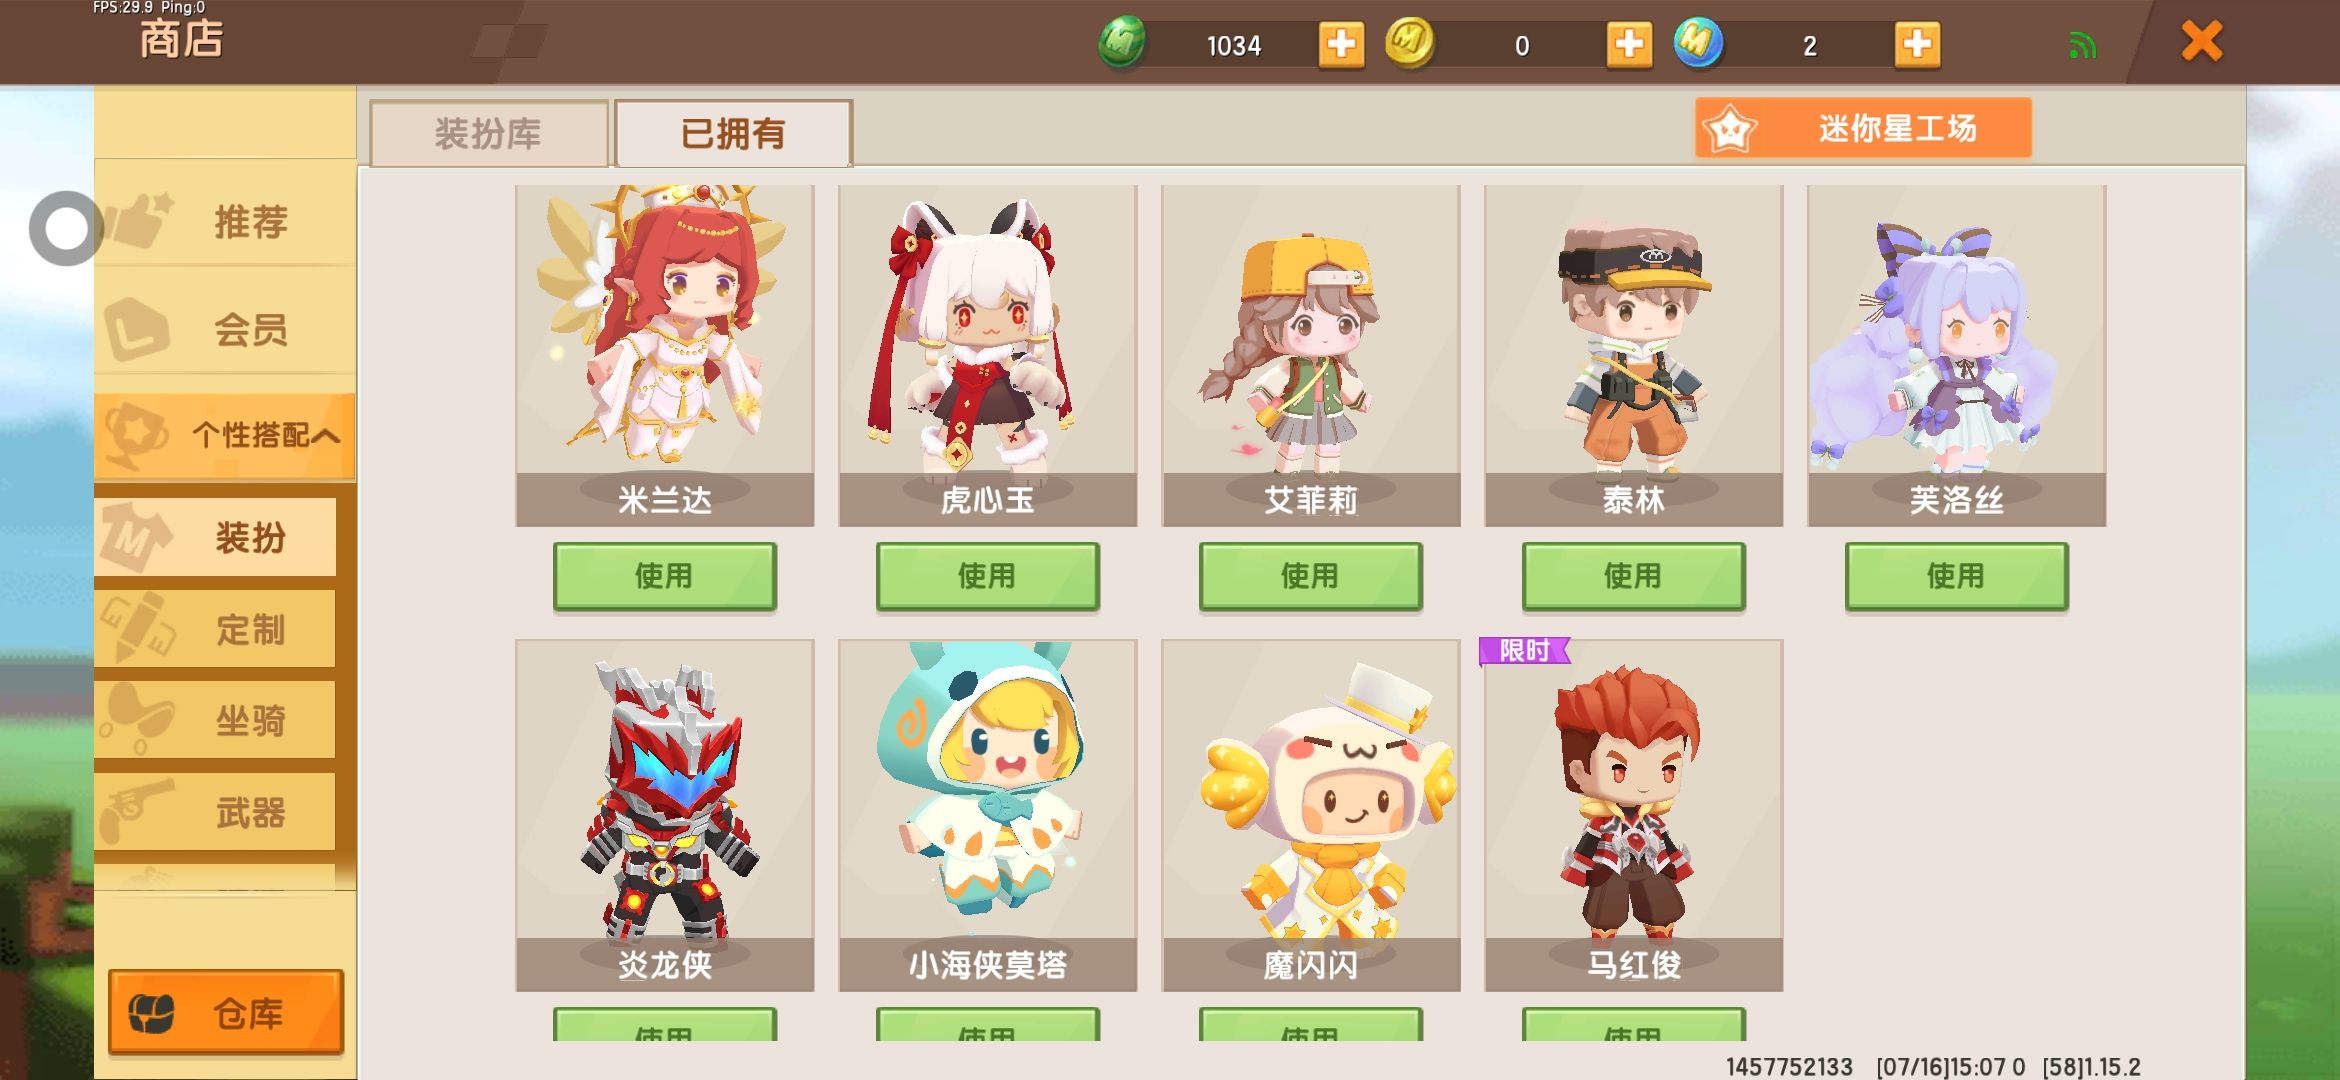This screenshot has height=1080, width=2340.
Task: Open the 武器 weapons subcategory
Action: pos(216,812)
